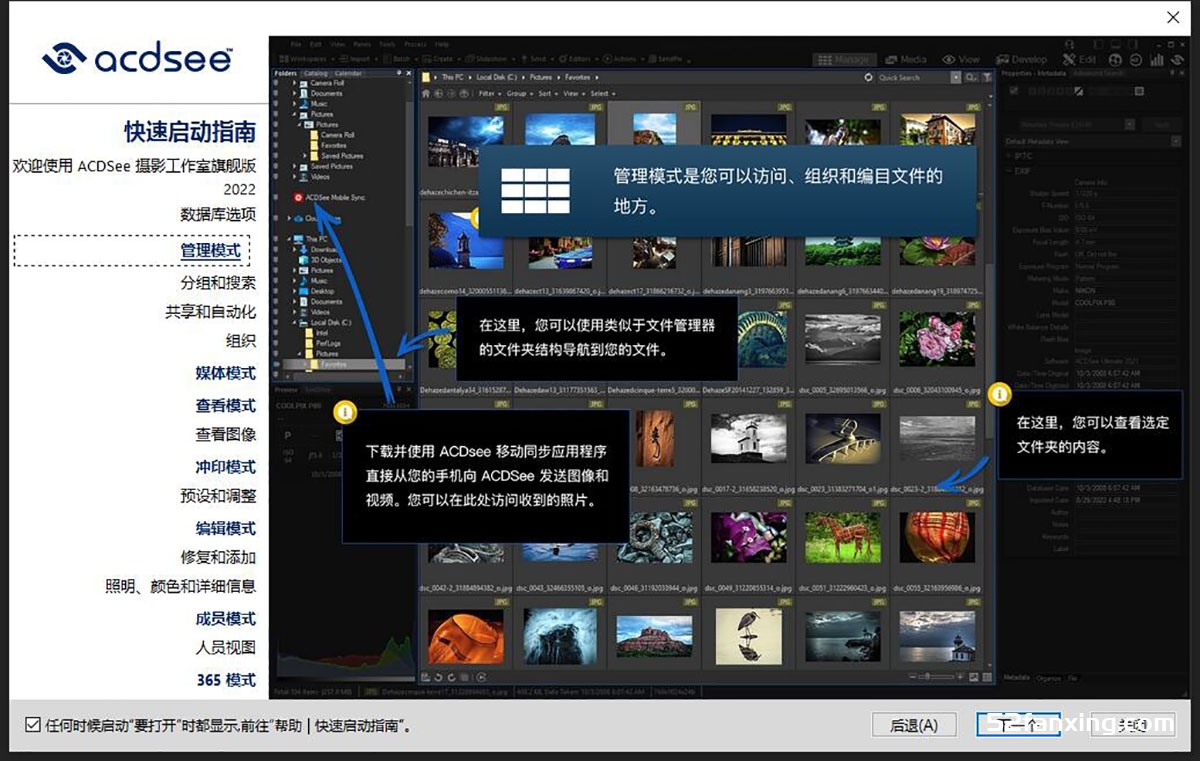
Task: Go to the 分组和搜索 page
Action: pos(218,283)
